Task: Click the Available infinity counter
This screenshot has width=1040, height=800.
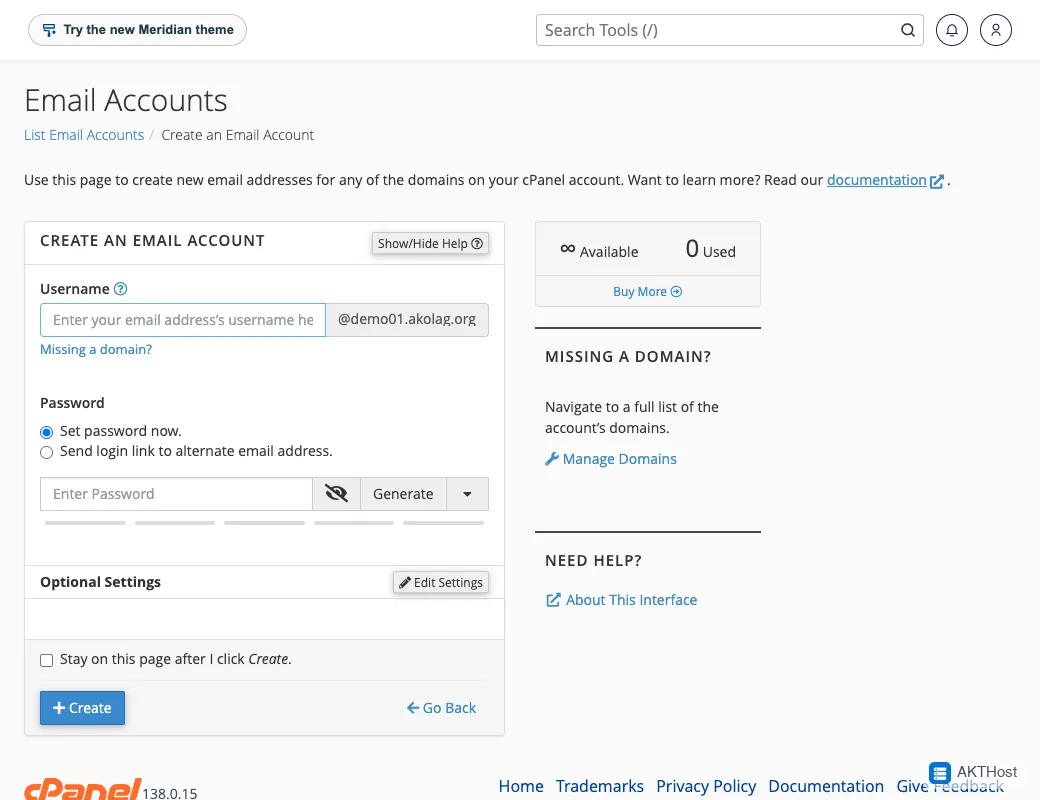Action: coord(599,251)
